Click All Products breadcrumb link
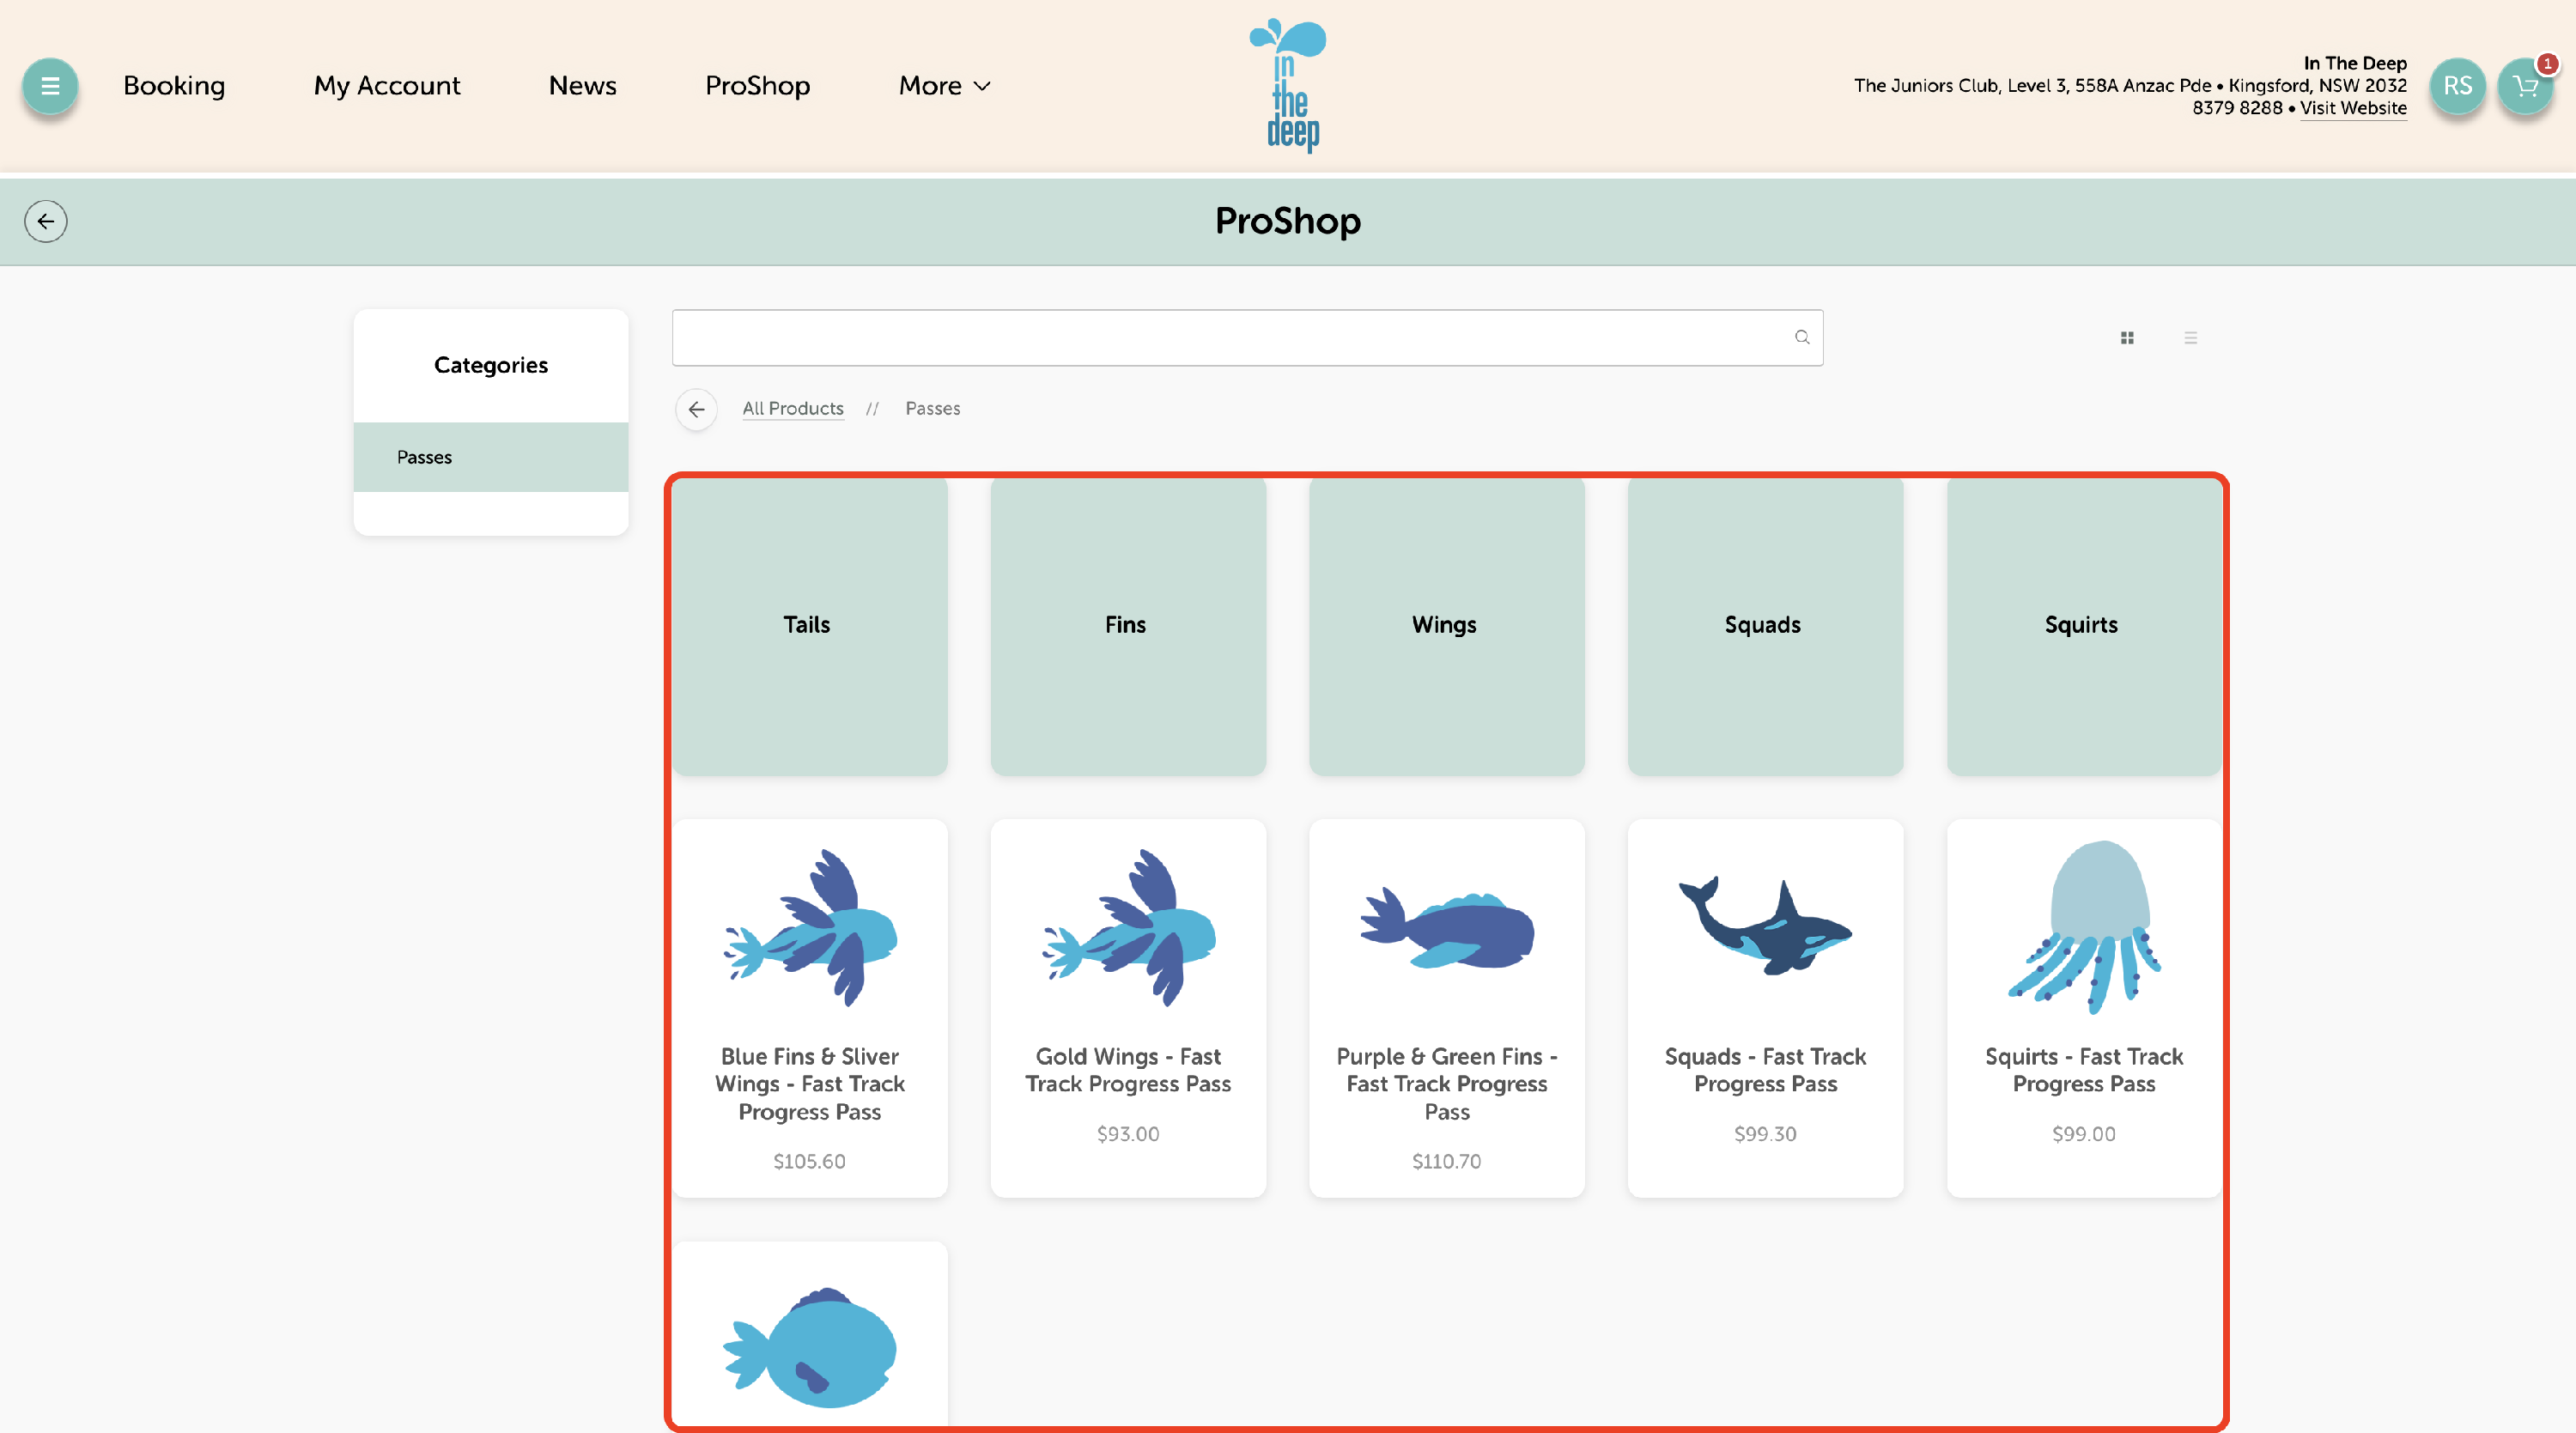Viewport: 2576px width, 1433px height. click(x=792, y=409)
